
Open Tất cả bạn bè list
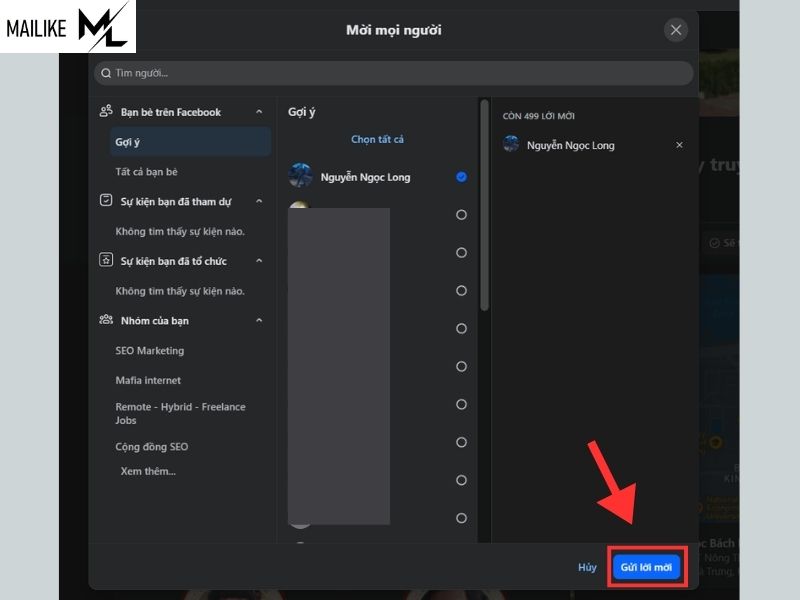146,172
